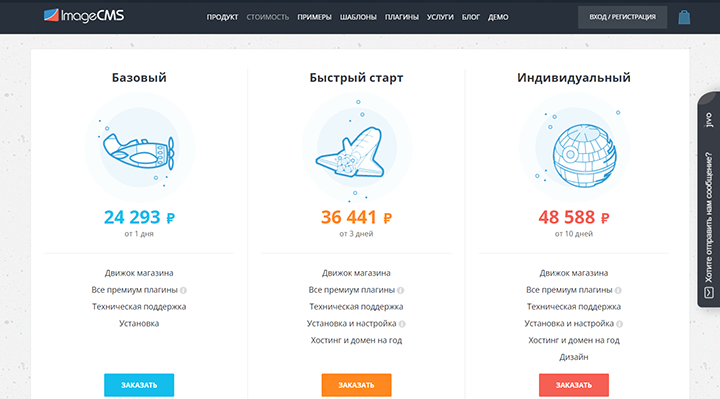Open info icon for Быстрый старт премиум плагины
Viewport: 720px width, 399px height.
pos(400,290)
